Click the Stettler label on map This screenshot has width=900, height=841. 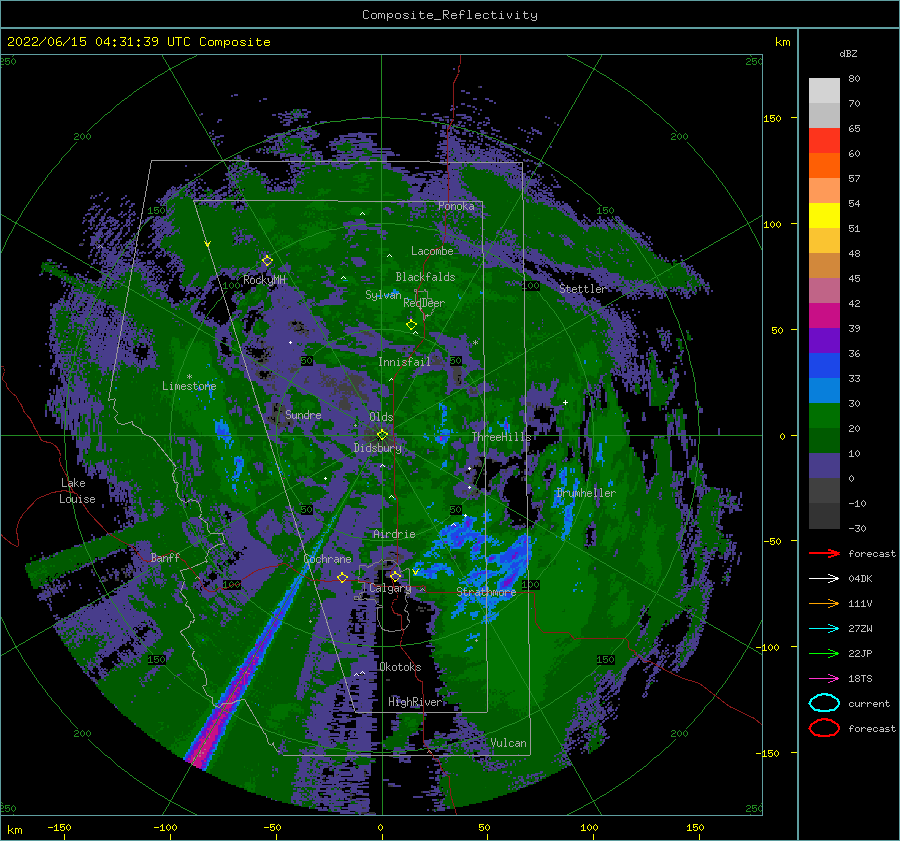[x=583, y=289]
